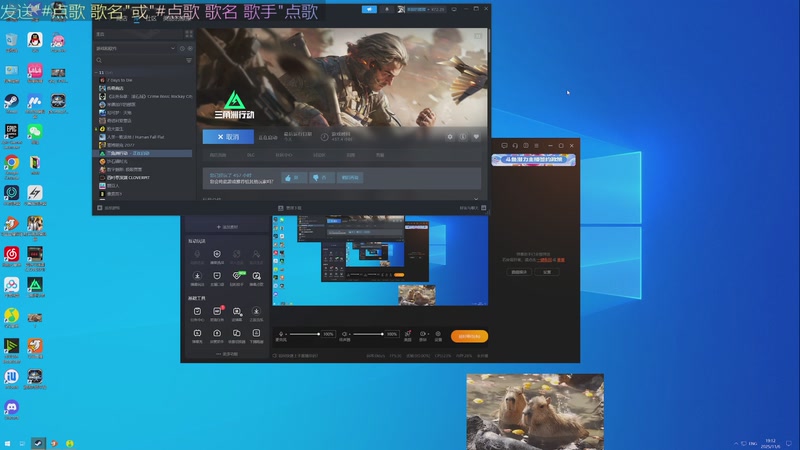800x450 pixels.
Task: Select 7 Days to Die in the library
Action: pyautogui.click(x=119, y=80)
